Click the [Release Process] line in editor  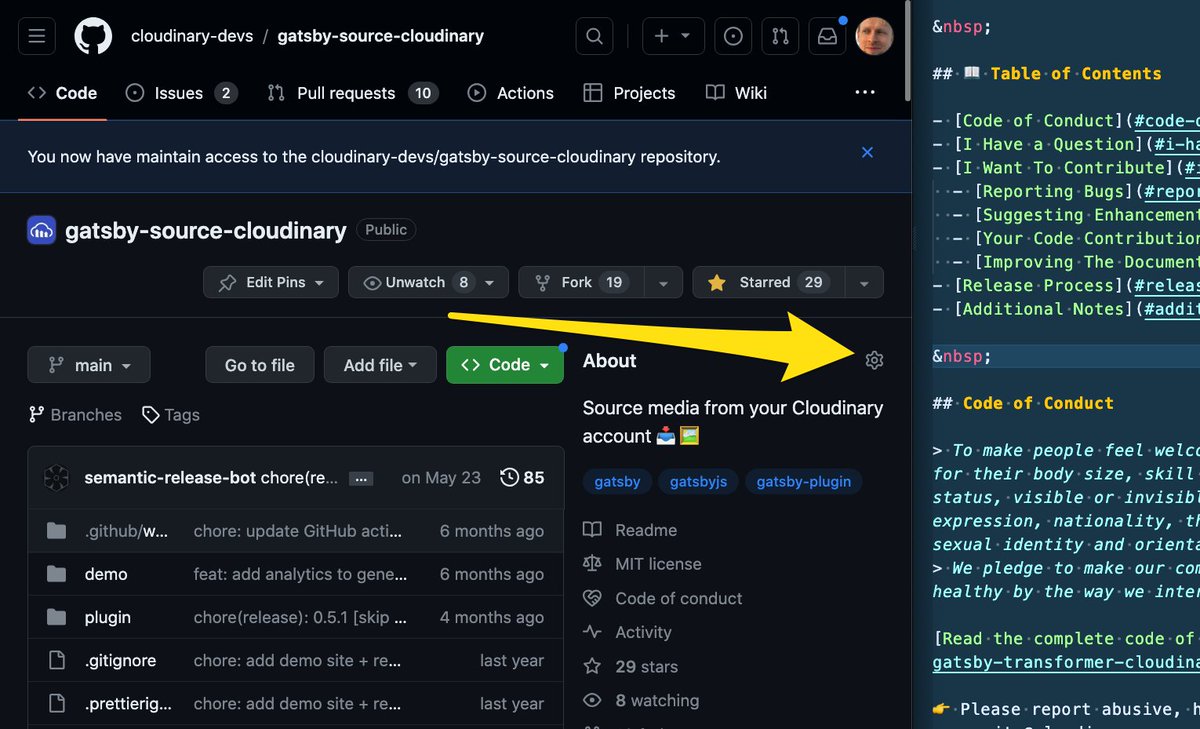[1066, 285]
